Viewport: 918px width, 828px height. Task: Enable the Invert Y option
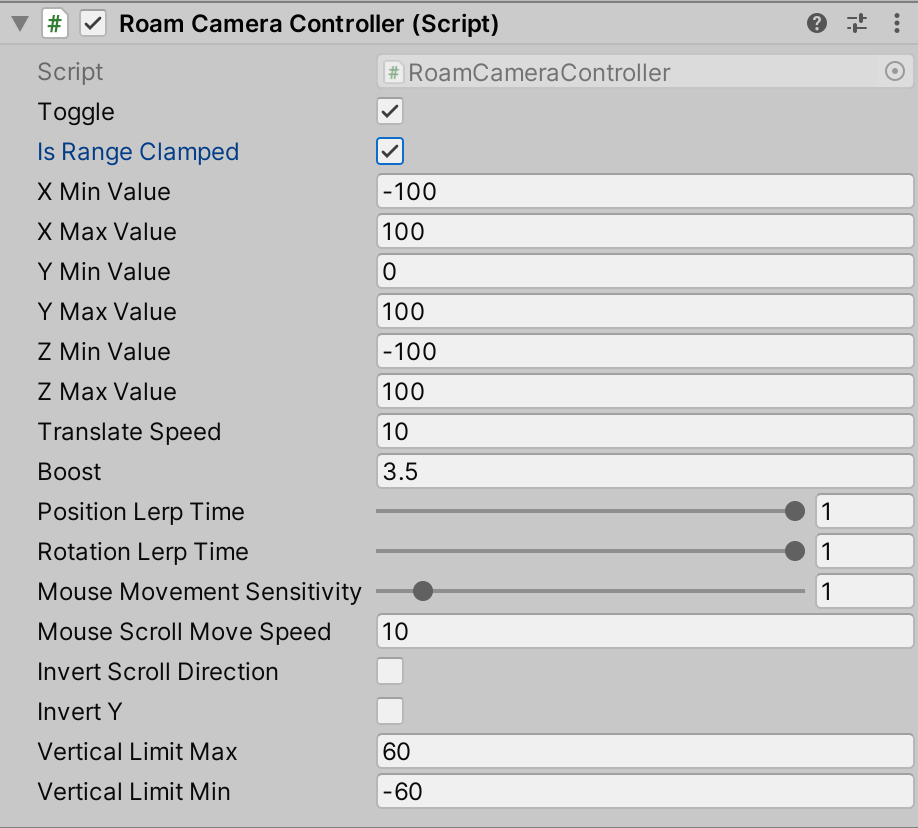(x=389, y=711)
